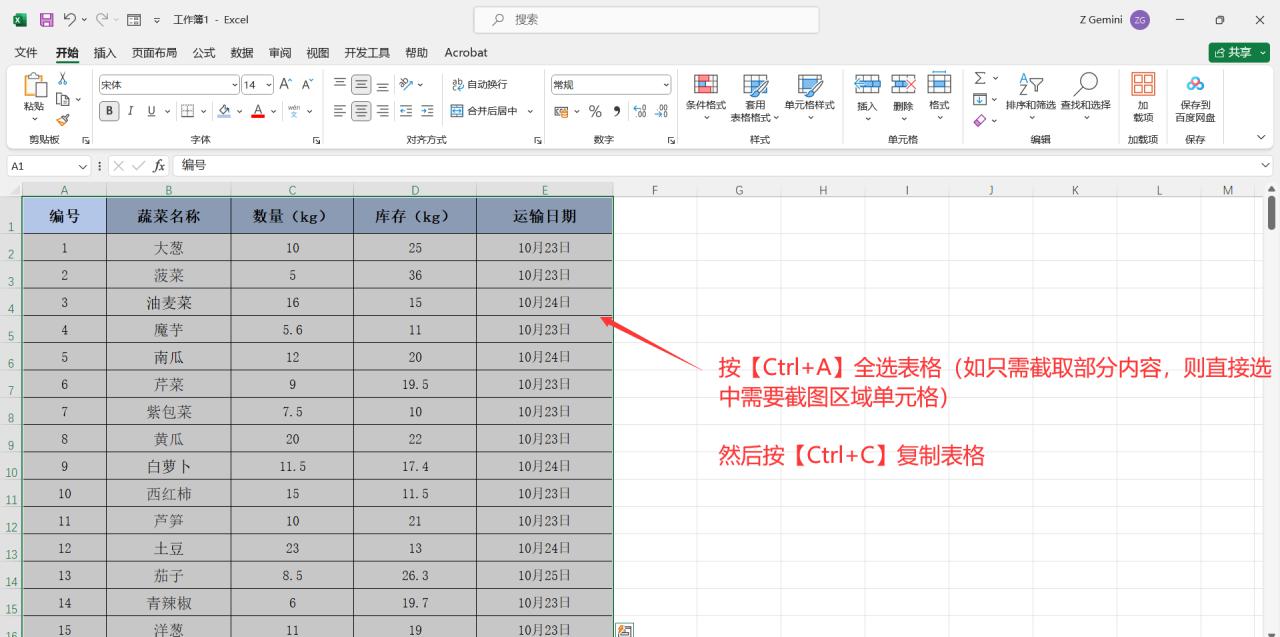Click the decrease indent icon

(406, 111)
